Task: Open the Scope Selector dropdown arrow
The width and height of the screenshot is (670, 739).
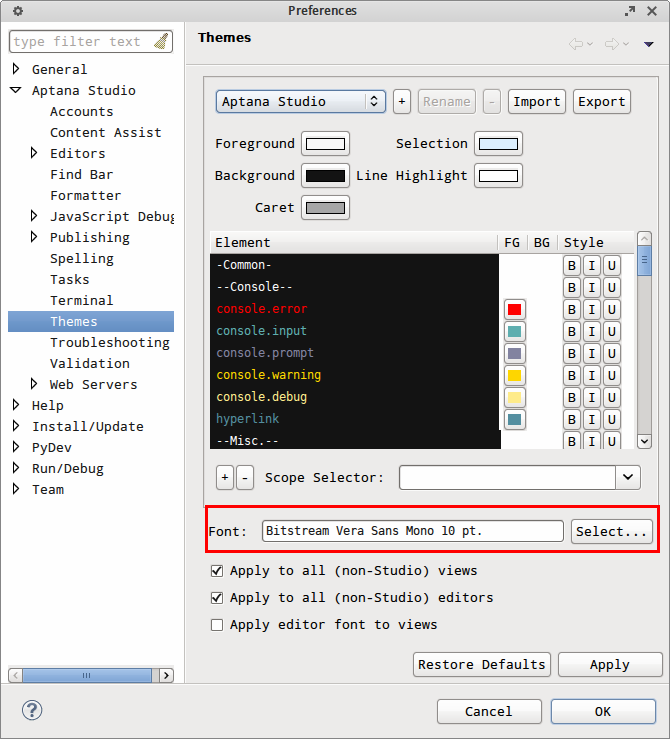Action: pos(628,477)
